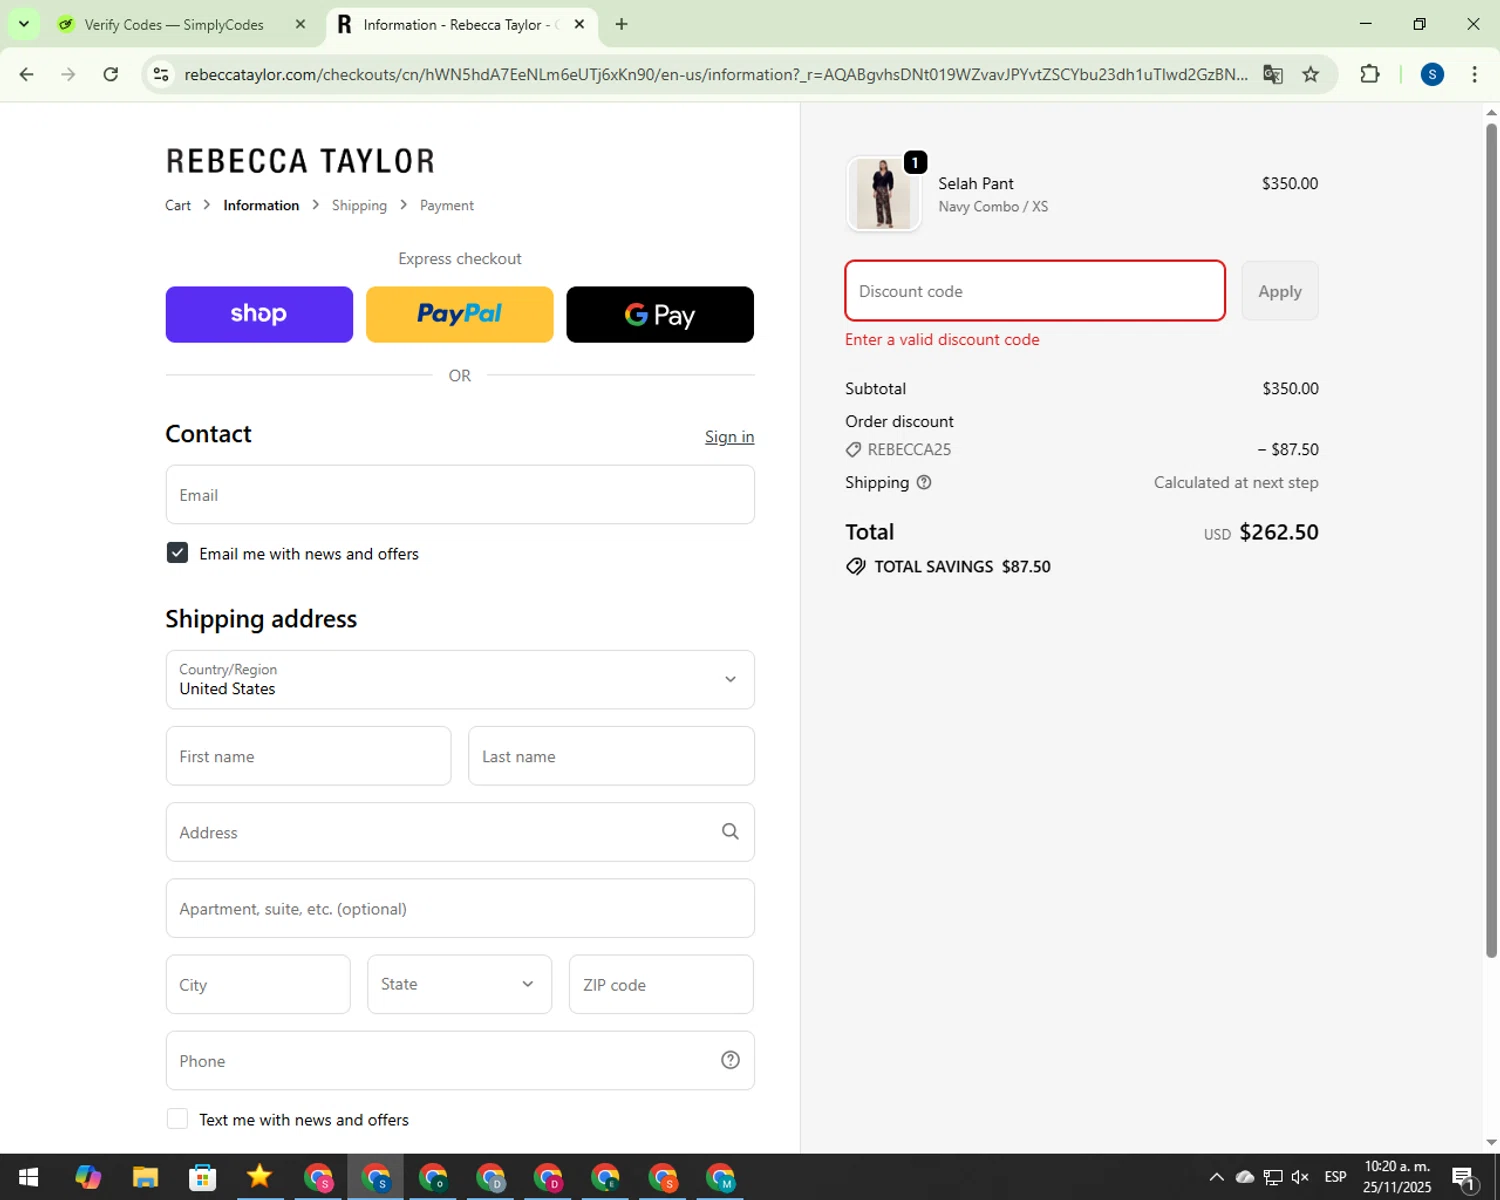
Task: Switch to the Verify Codes — SimplyCodes tab
Action: click(174, 24)
